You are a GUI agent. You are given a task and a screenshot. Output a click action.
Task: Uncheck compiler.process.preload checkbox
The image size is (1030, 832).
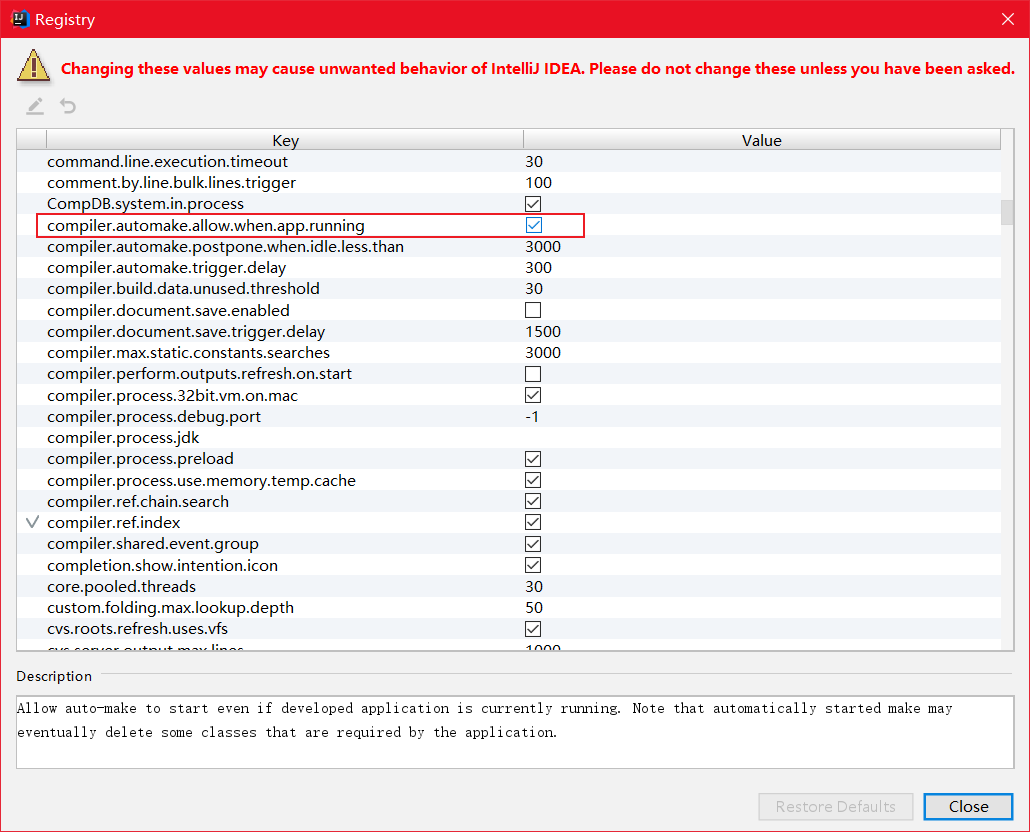tap(533, 458)
